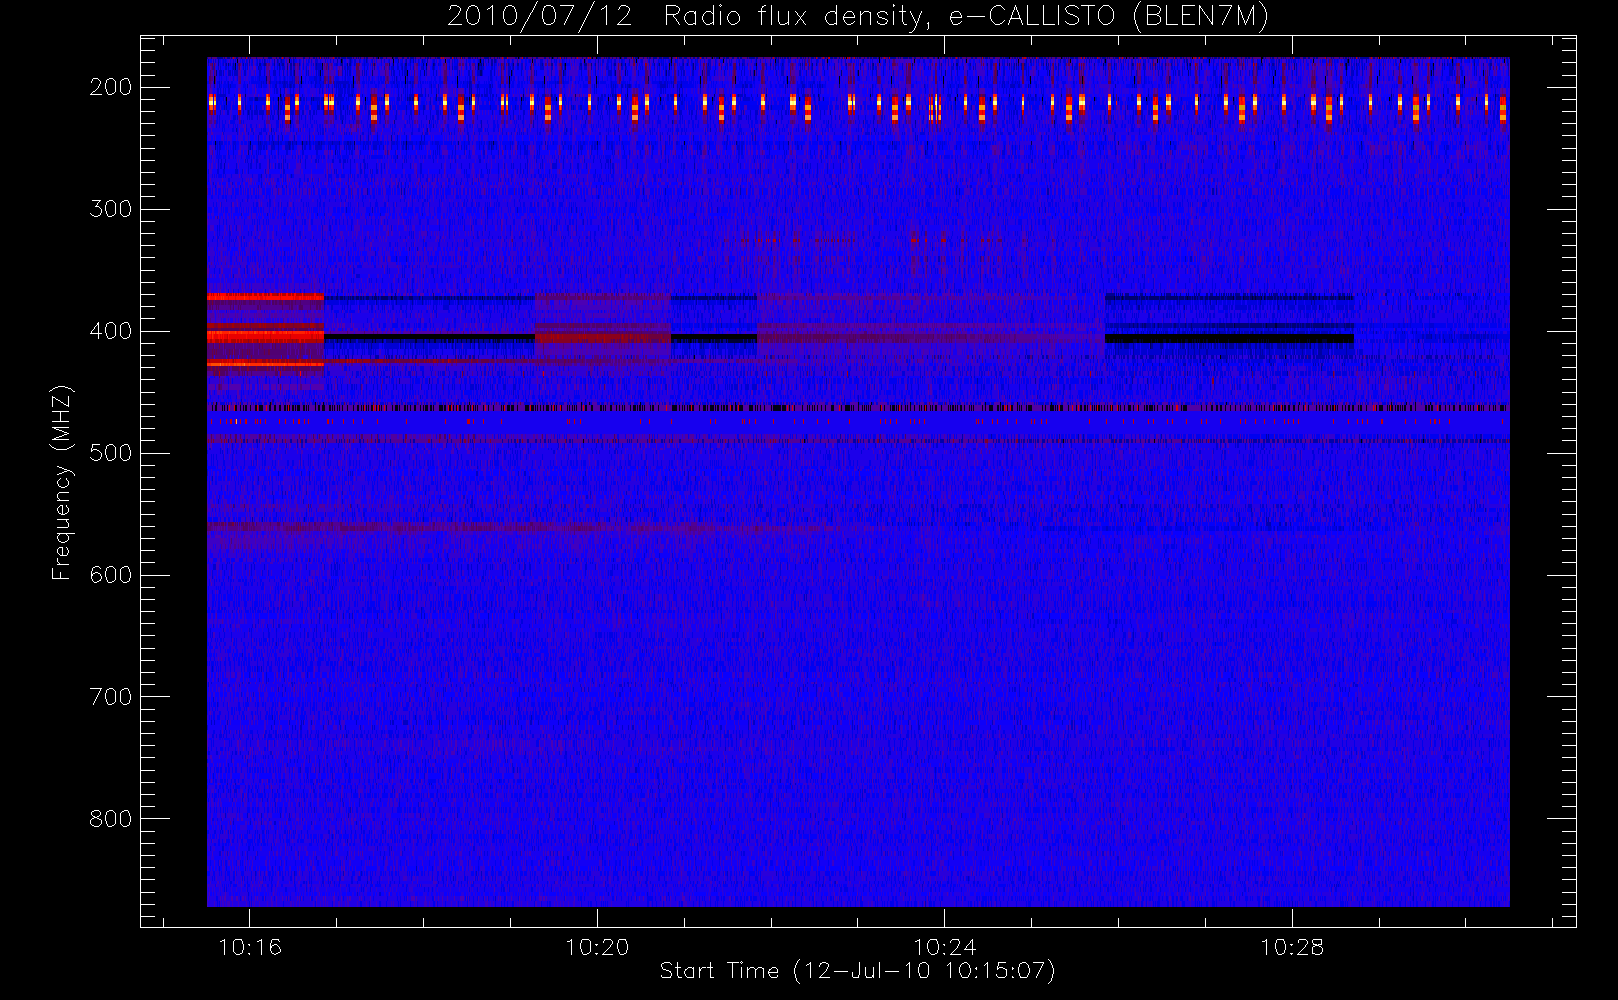Click the 800 frequency tick label

click(111, 819)
